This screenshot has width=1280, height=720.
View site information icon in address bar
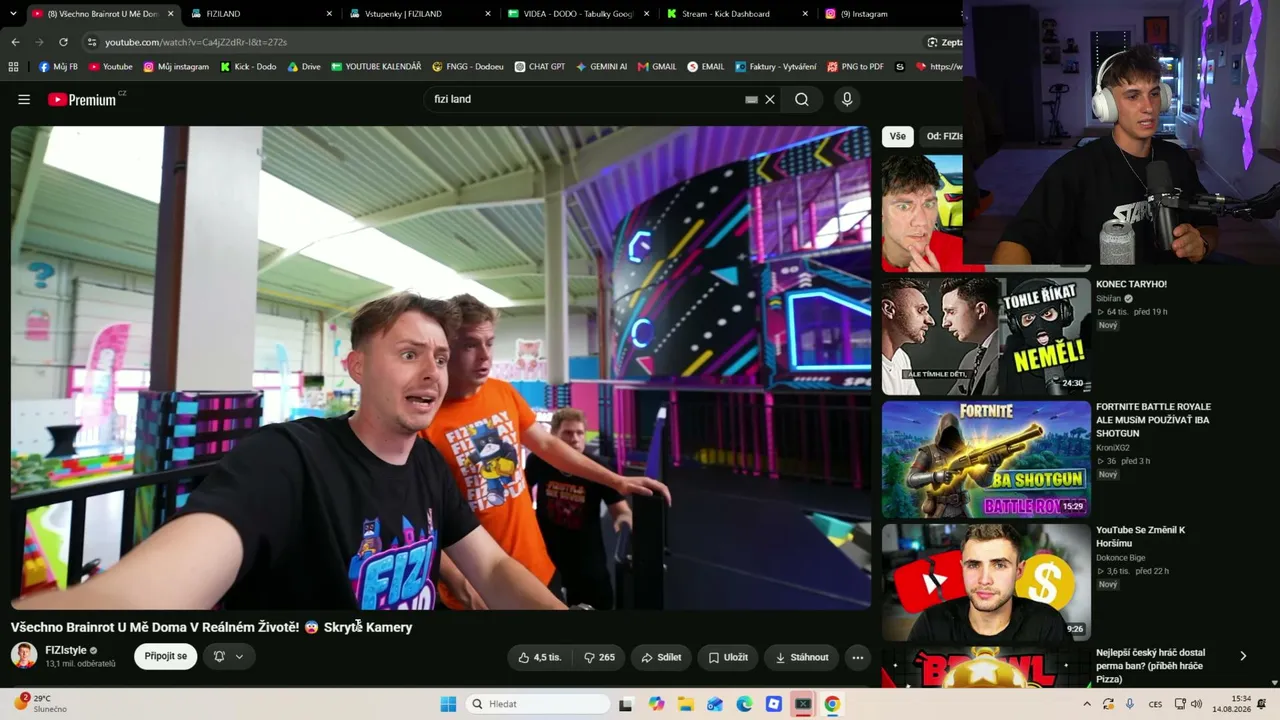(91, 42)
